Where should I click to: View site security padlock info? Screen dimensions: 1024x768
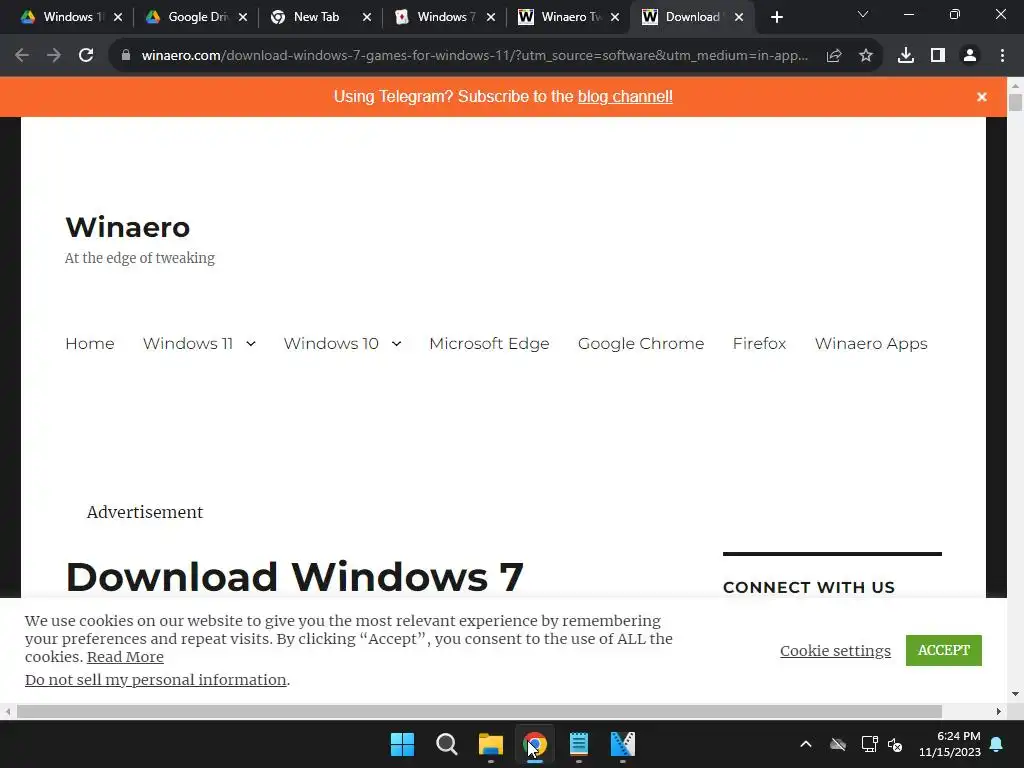tap(126, 56)
